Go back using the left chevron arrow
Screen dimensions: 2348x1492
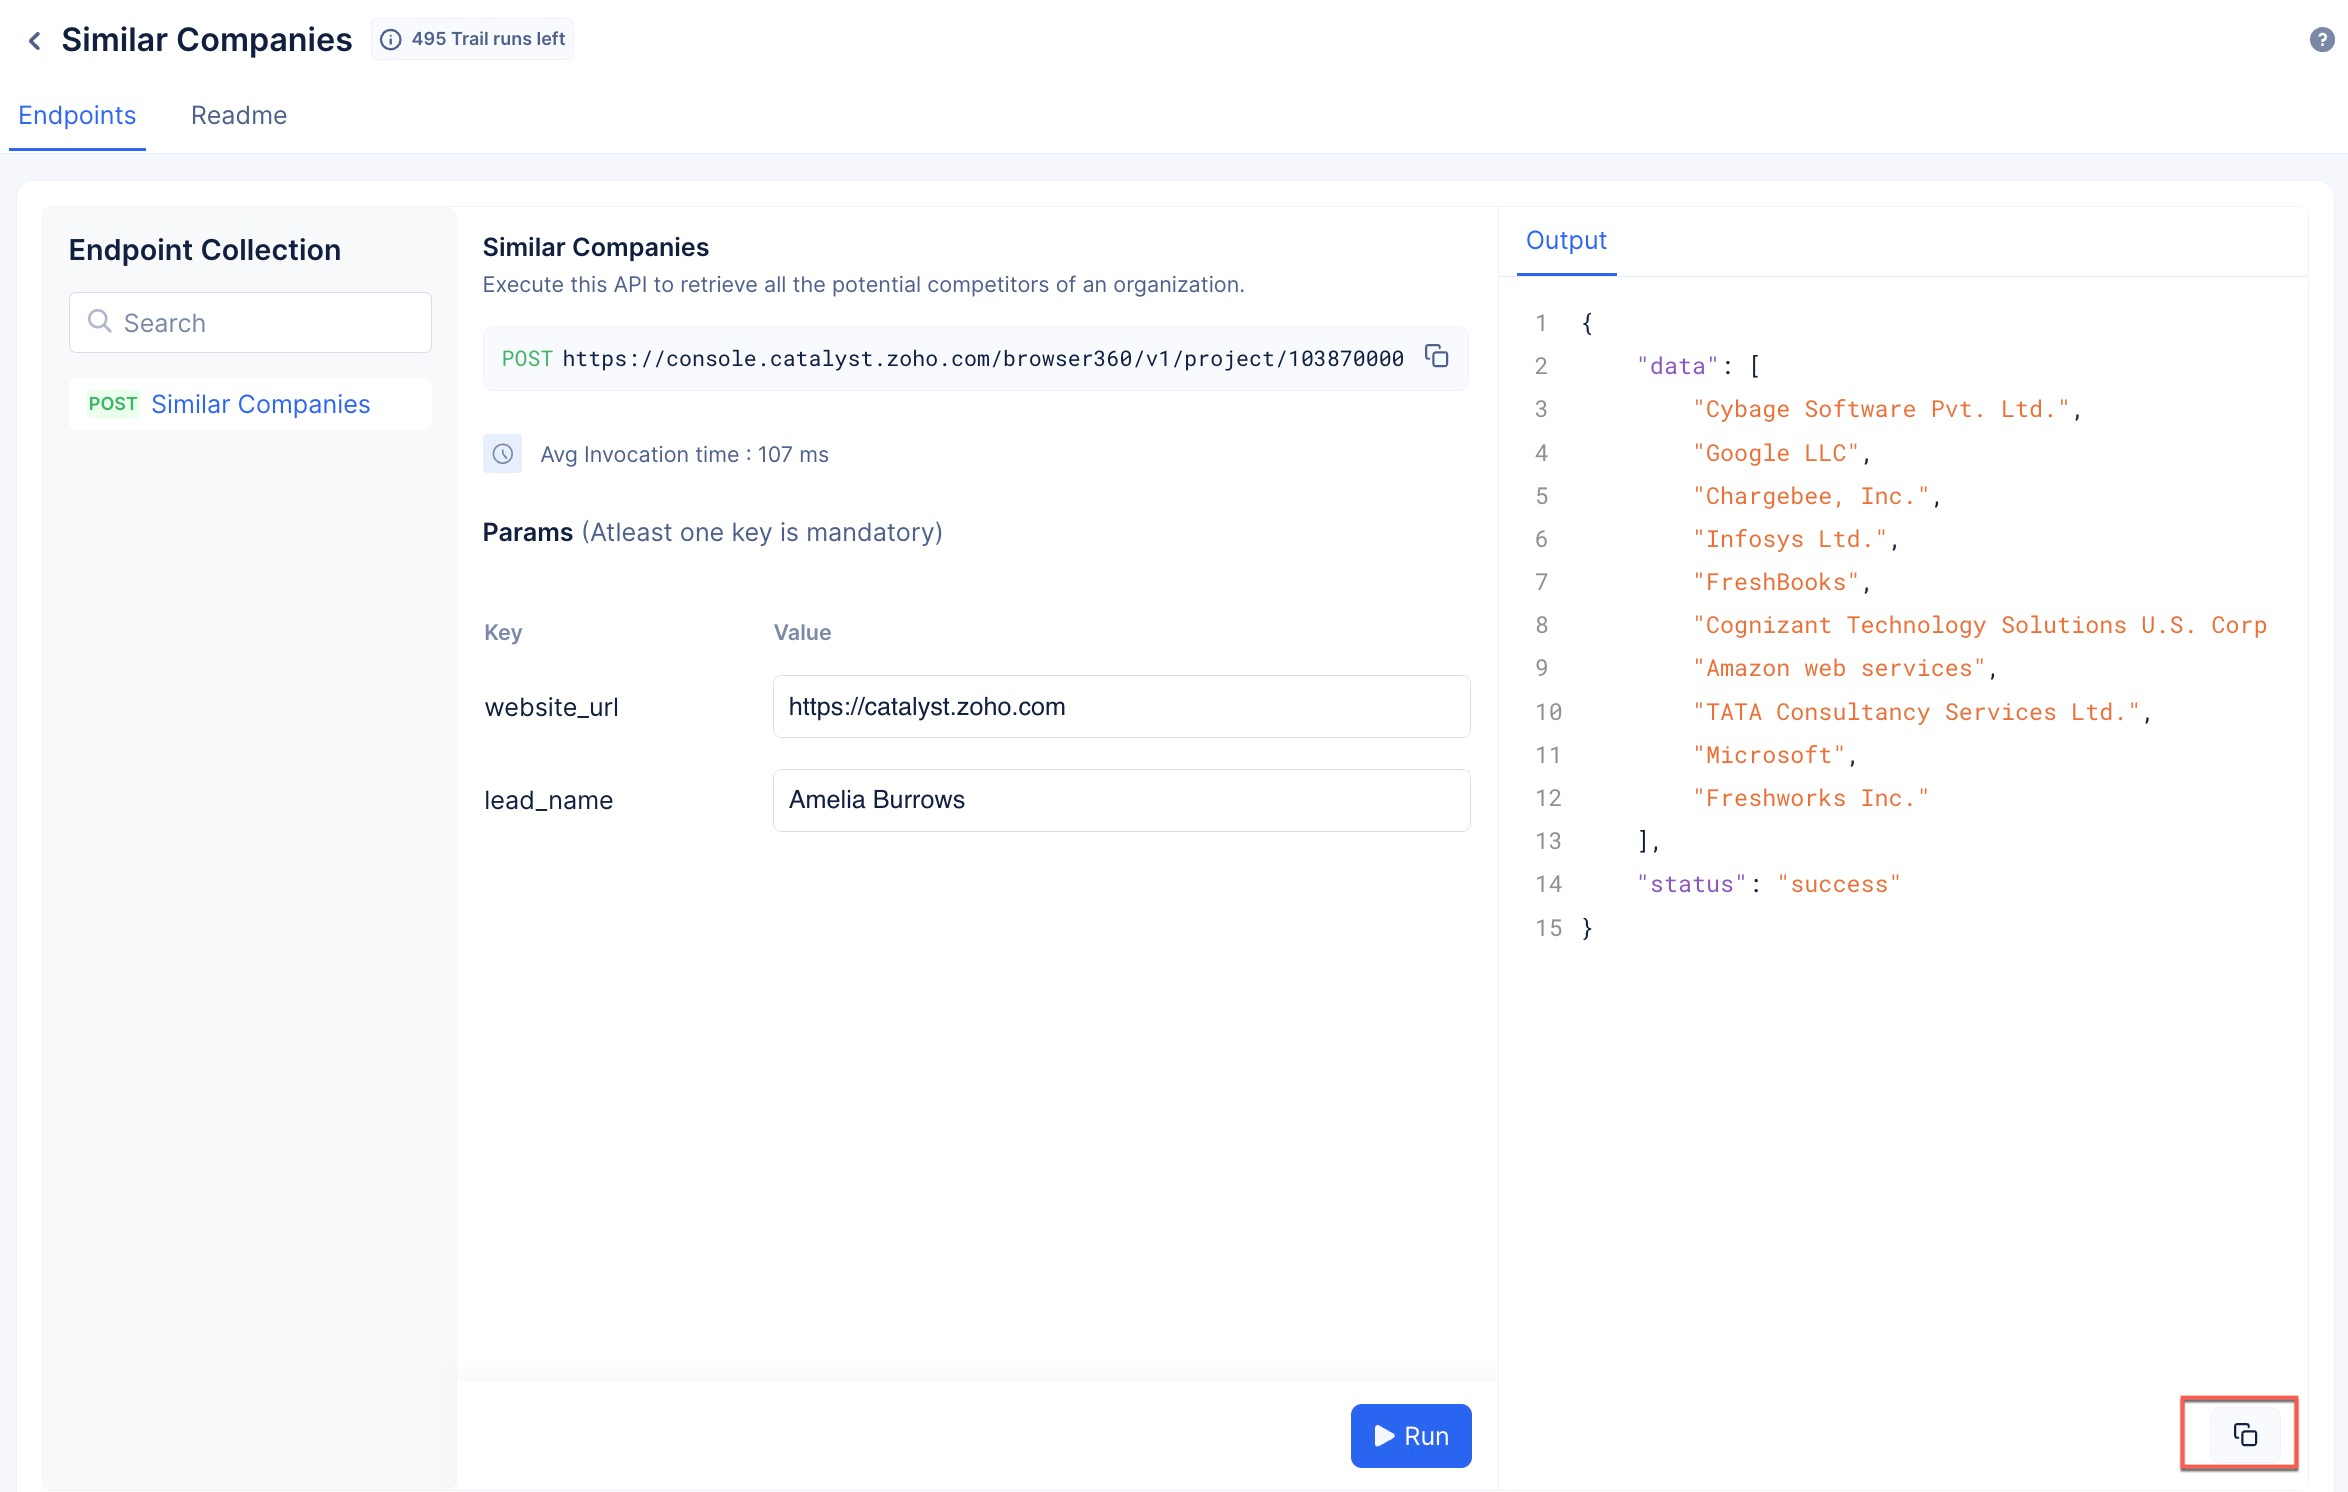click(x=34, y=40)
